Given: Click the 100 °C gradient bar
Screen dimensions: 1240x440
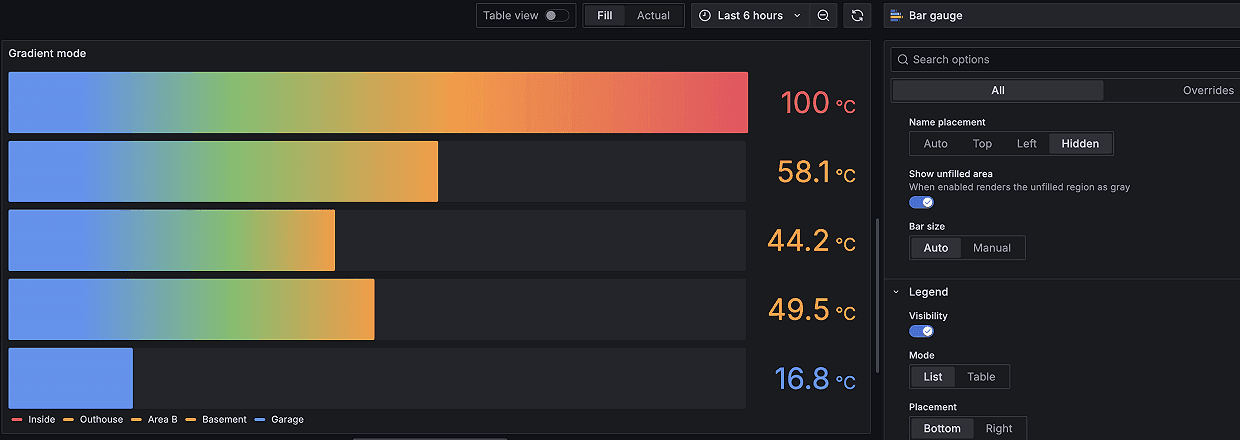Looking at the screenshot, I should (x=378, y=102).
